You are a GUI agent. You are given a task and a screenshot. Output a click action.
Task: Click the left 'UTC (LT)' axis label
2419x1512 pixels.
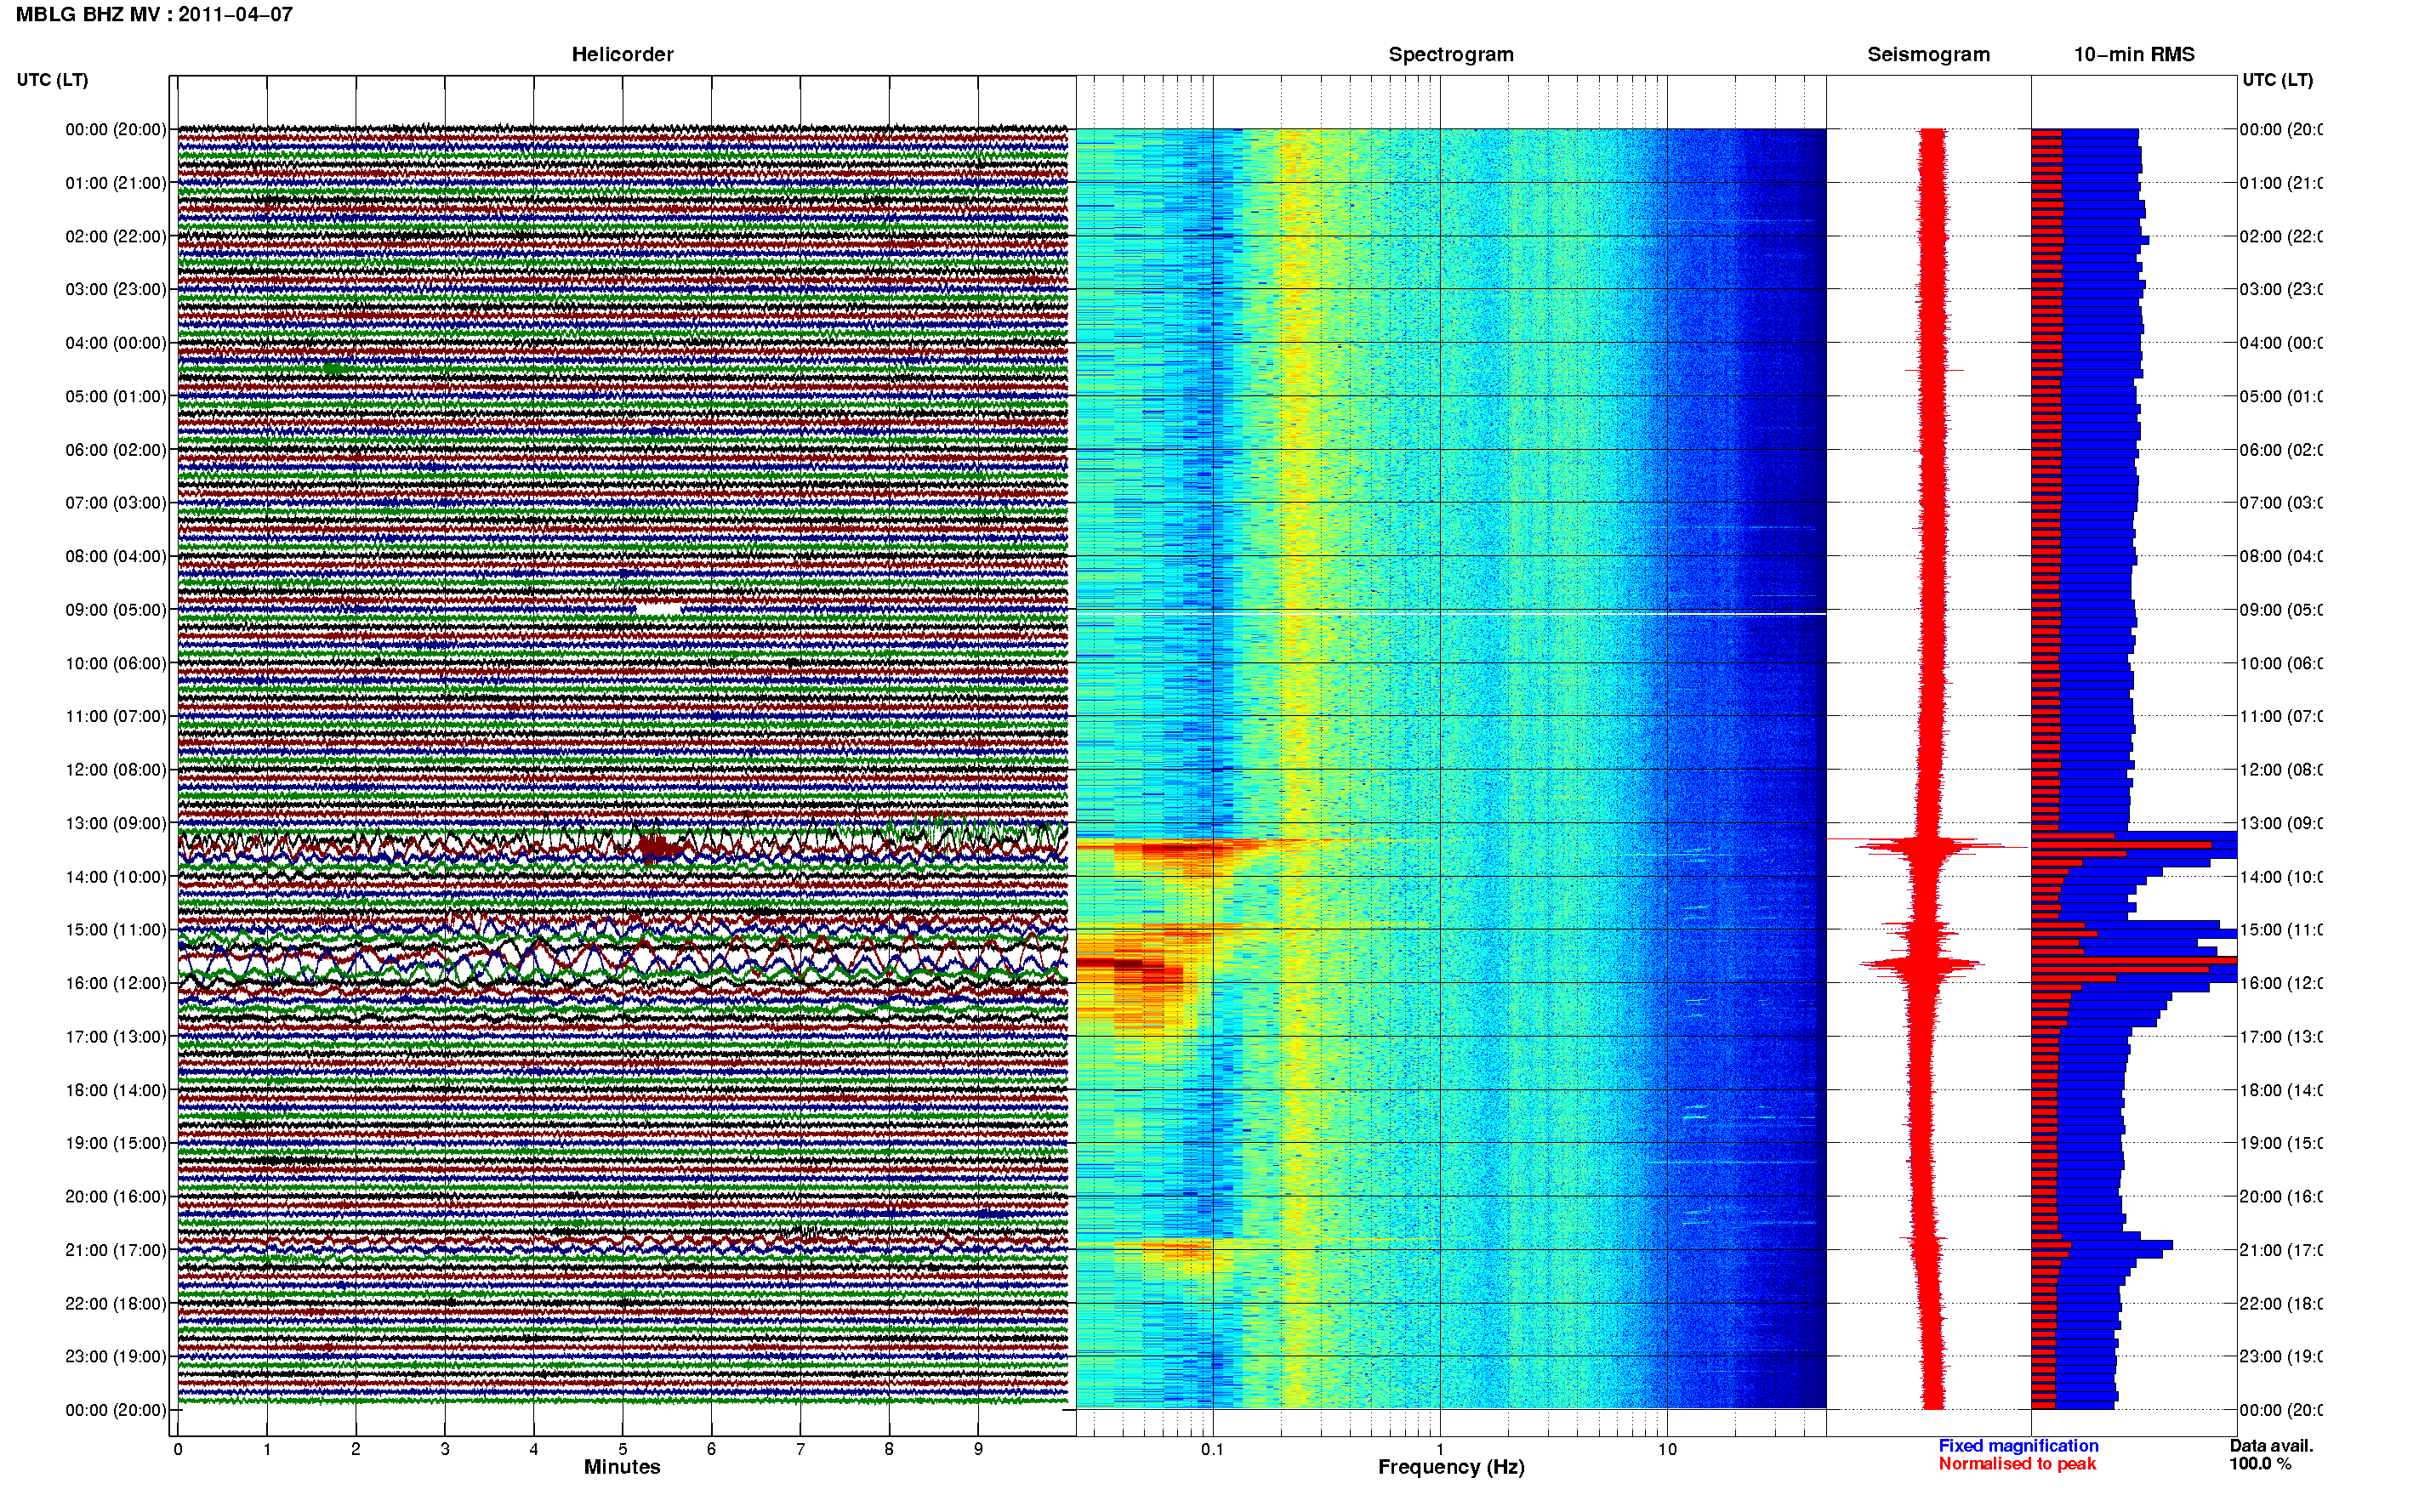point(52,80)
